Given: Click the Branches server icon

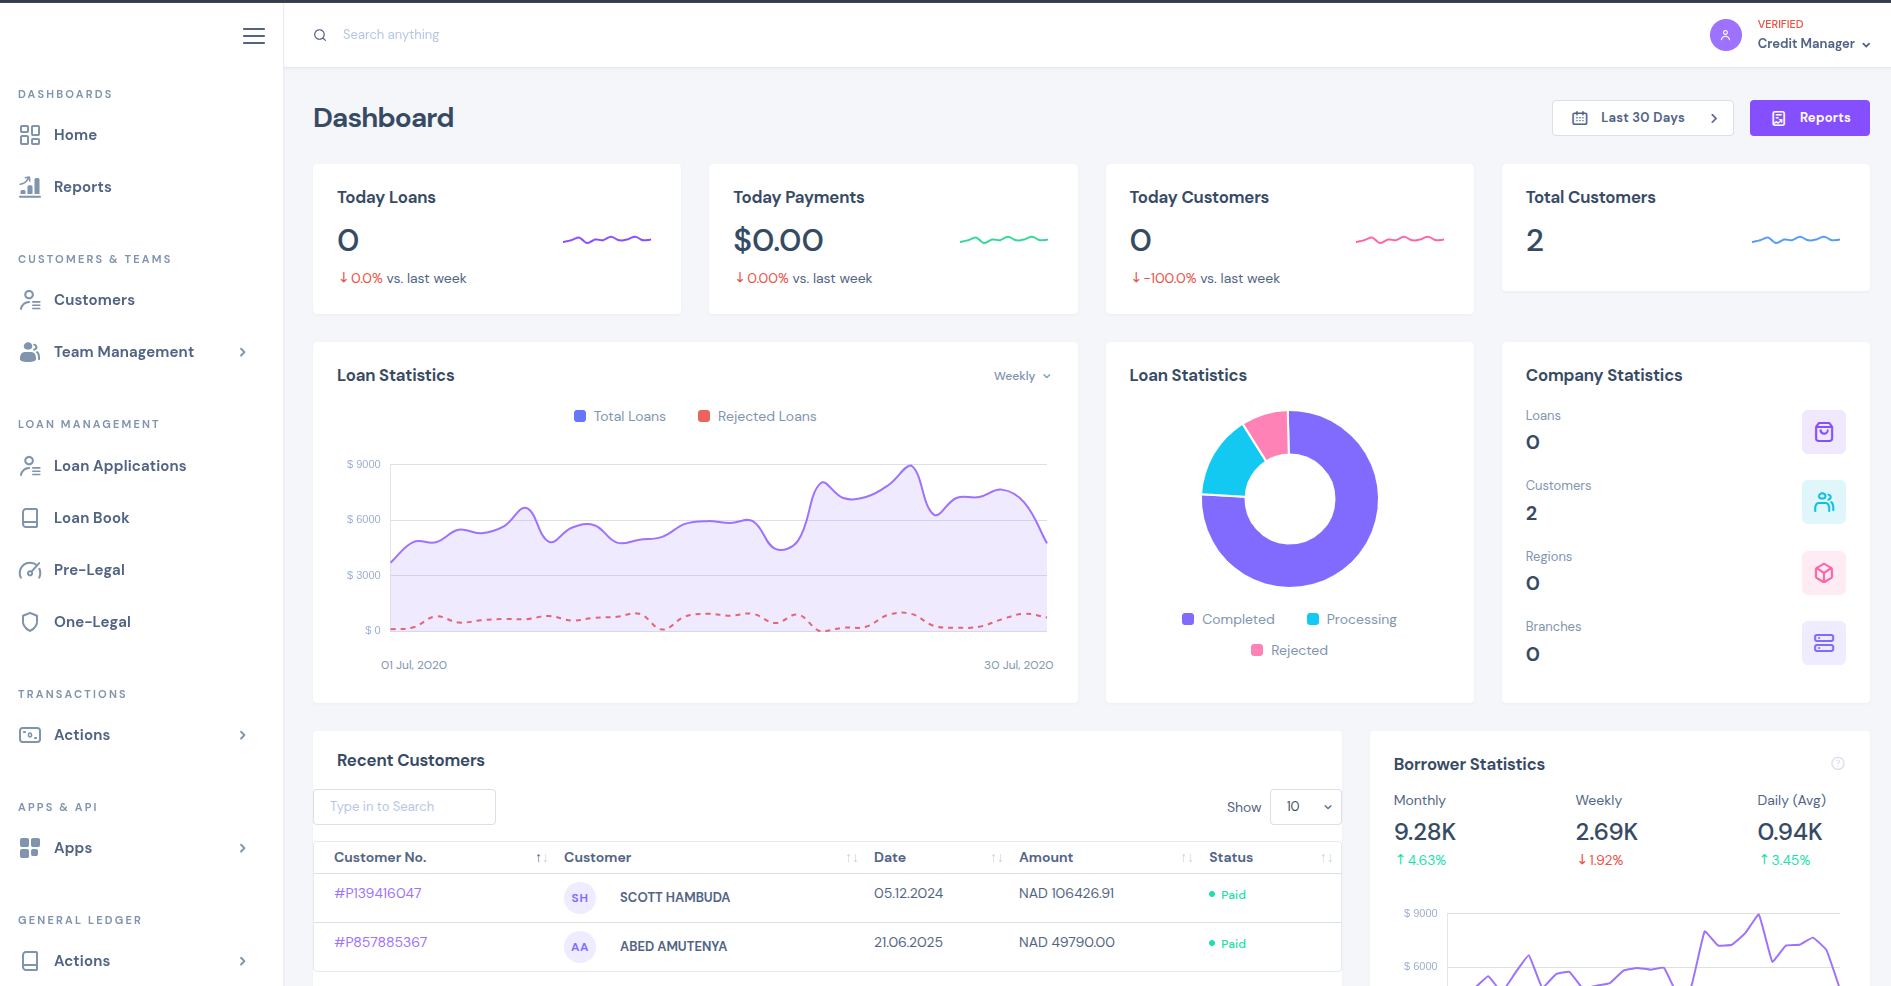Looking at the screenshot, I should pos(1823,643).
